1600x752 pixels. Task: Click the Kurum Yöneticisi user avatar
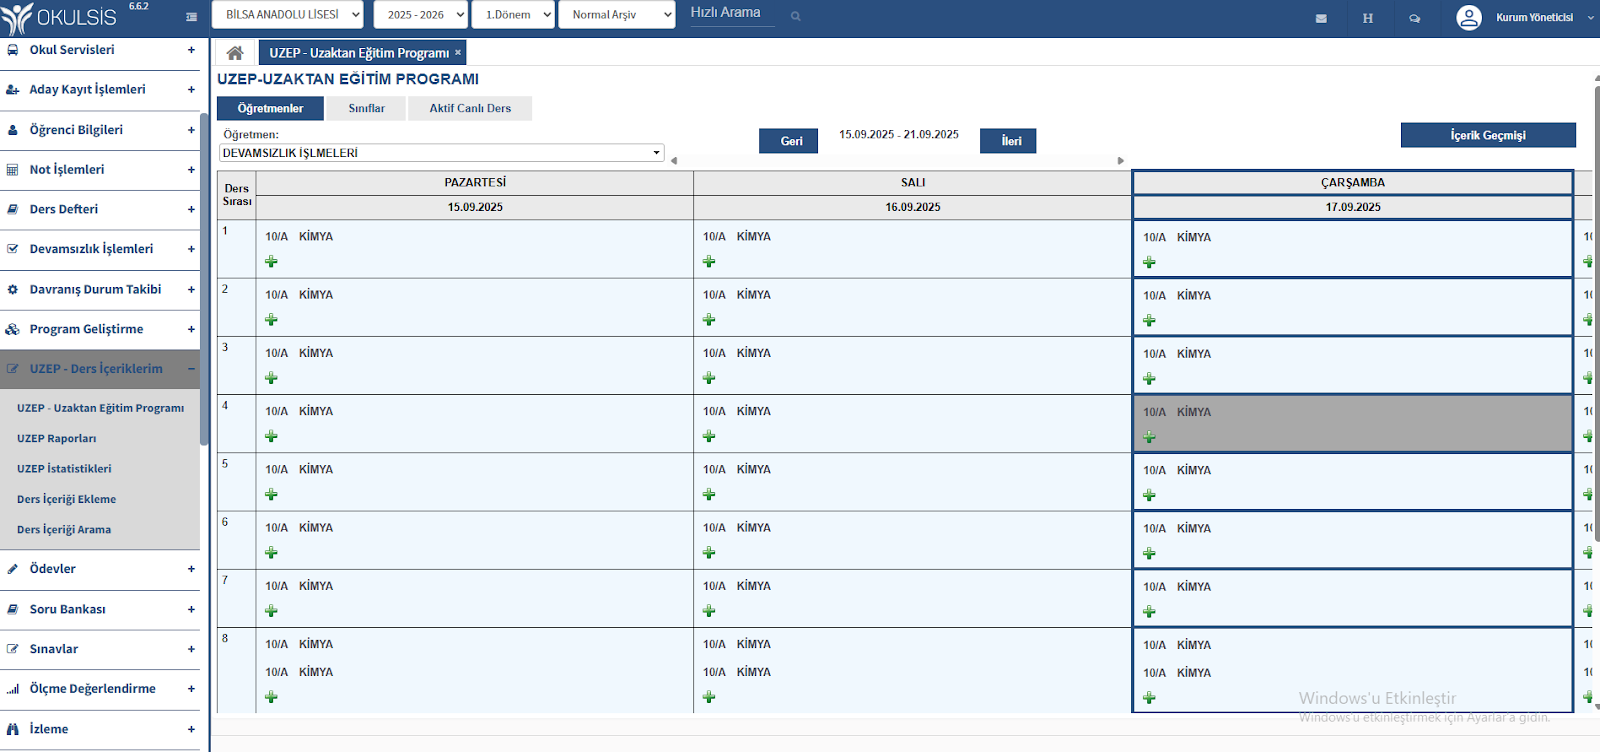tap(1468, 17)
